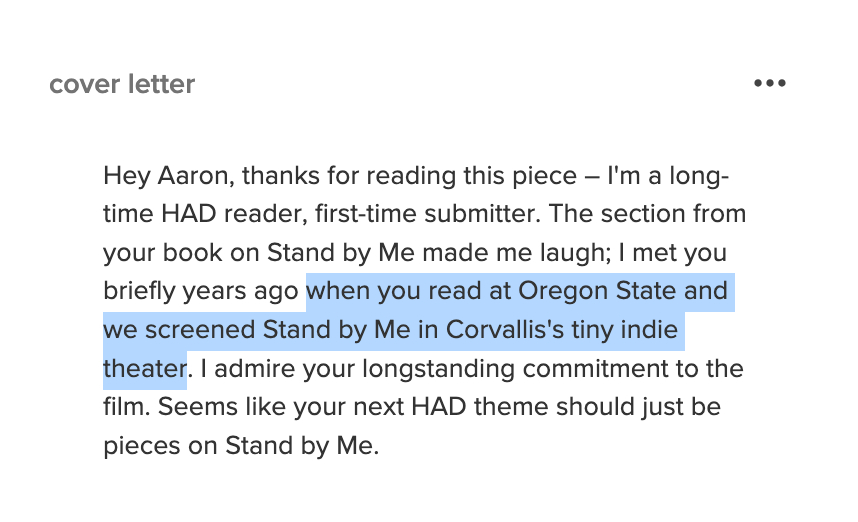
Task: Click the highlighted word 'Corvallis's'
Action: (x=515, y=329)
